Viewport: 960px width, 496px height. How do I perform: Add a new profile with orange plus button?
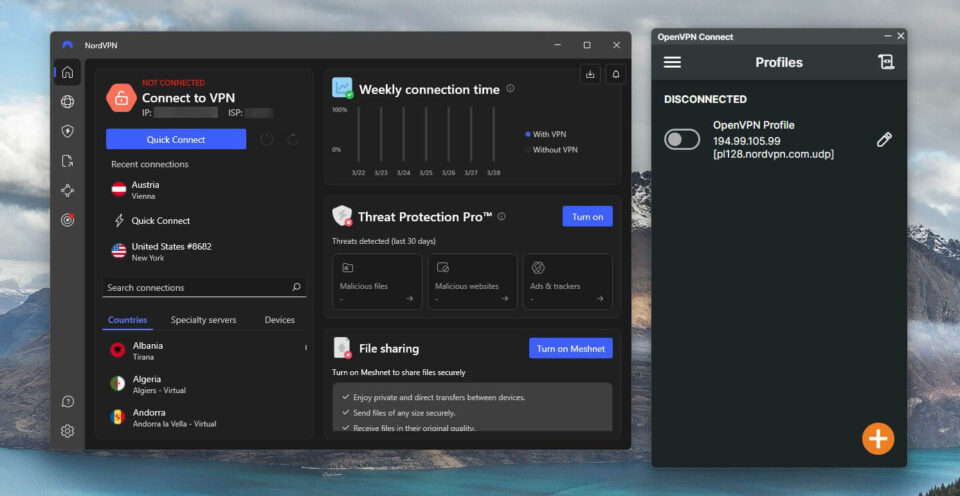878,438
